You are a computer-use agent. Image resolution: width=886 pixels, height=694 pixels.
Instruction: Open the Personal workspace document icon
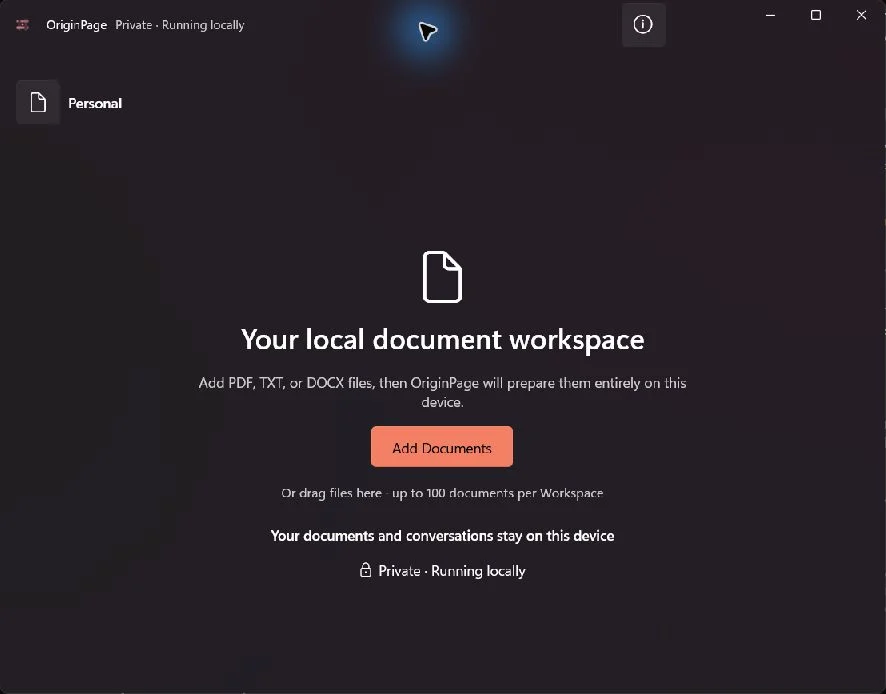tap(38, 102)
